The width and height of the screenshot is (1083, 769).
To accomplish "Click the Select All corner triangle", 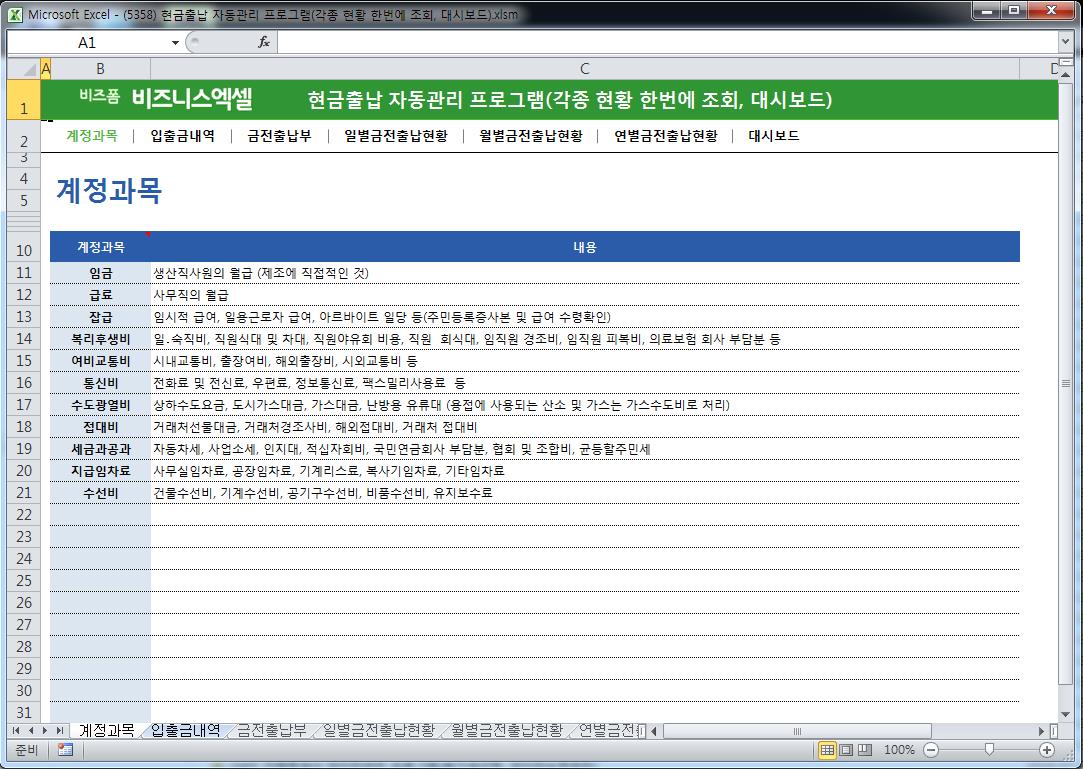I will tap(24, 68).
